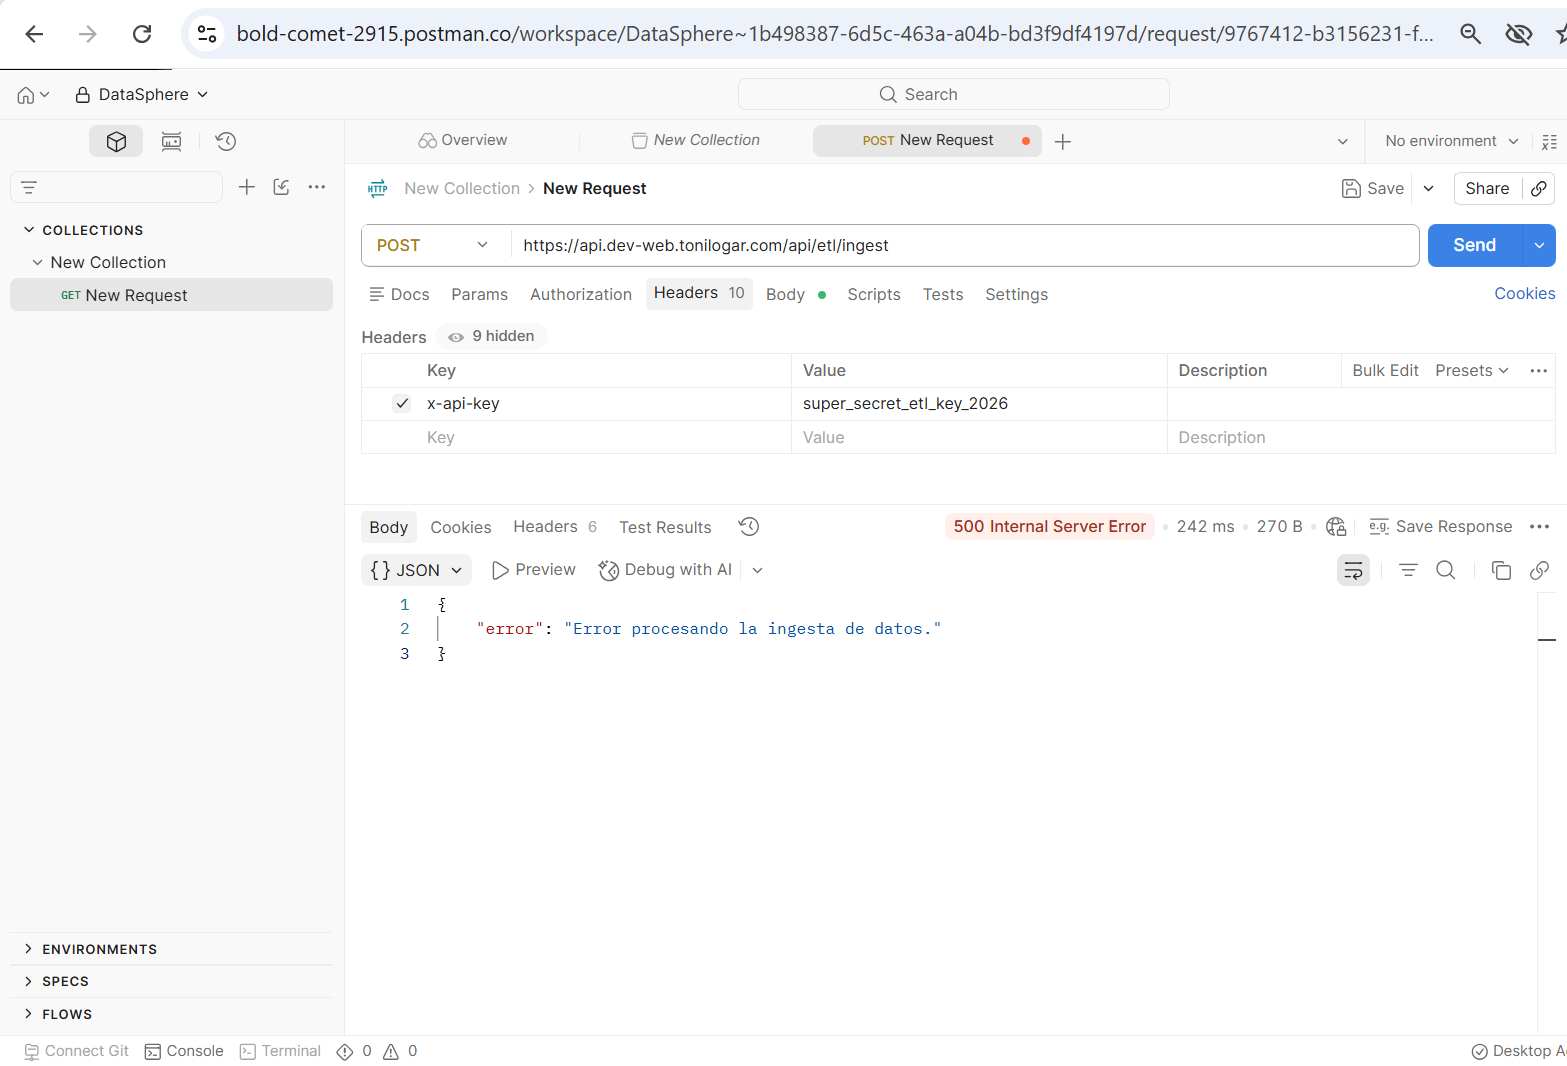Click the Postman Search bar
Viewport: 1567px width, 1066px height.
(954, 95)
